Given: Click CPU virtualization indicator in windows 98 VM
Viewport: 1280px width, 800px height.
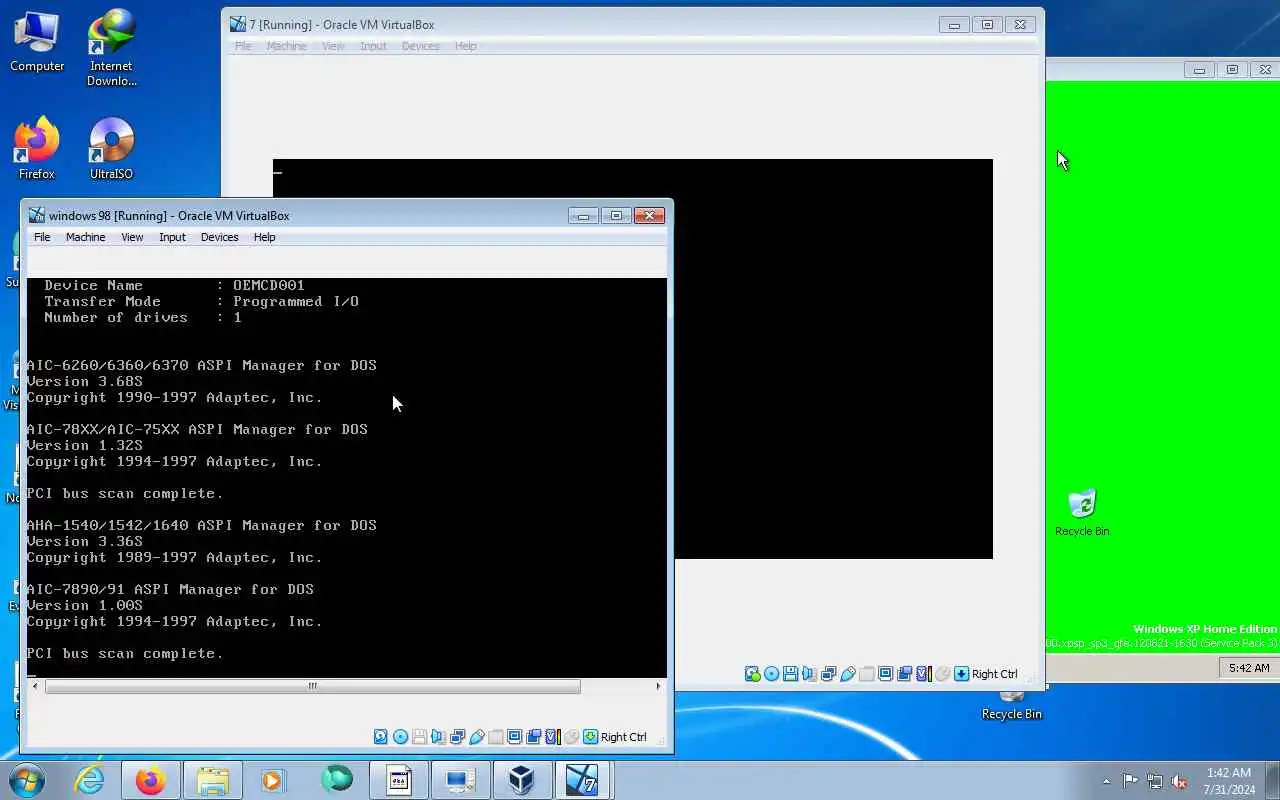Looking at the screenshot, I should pos(553,737).
